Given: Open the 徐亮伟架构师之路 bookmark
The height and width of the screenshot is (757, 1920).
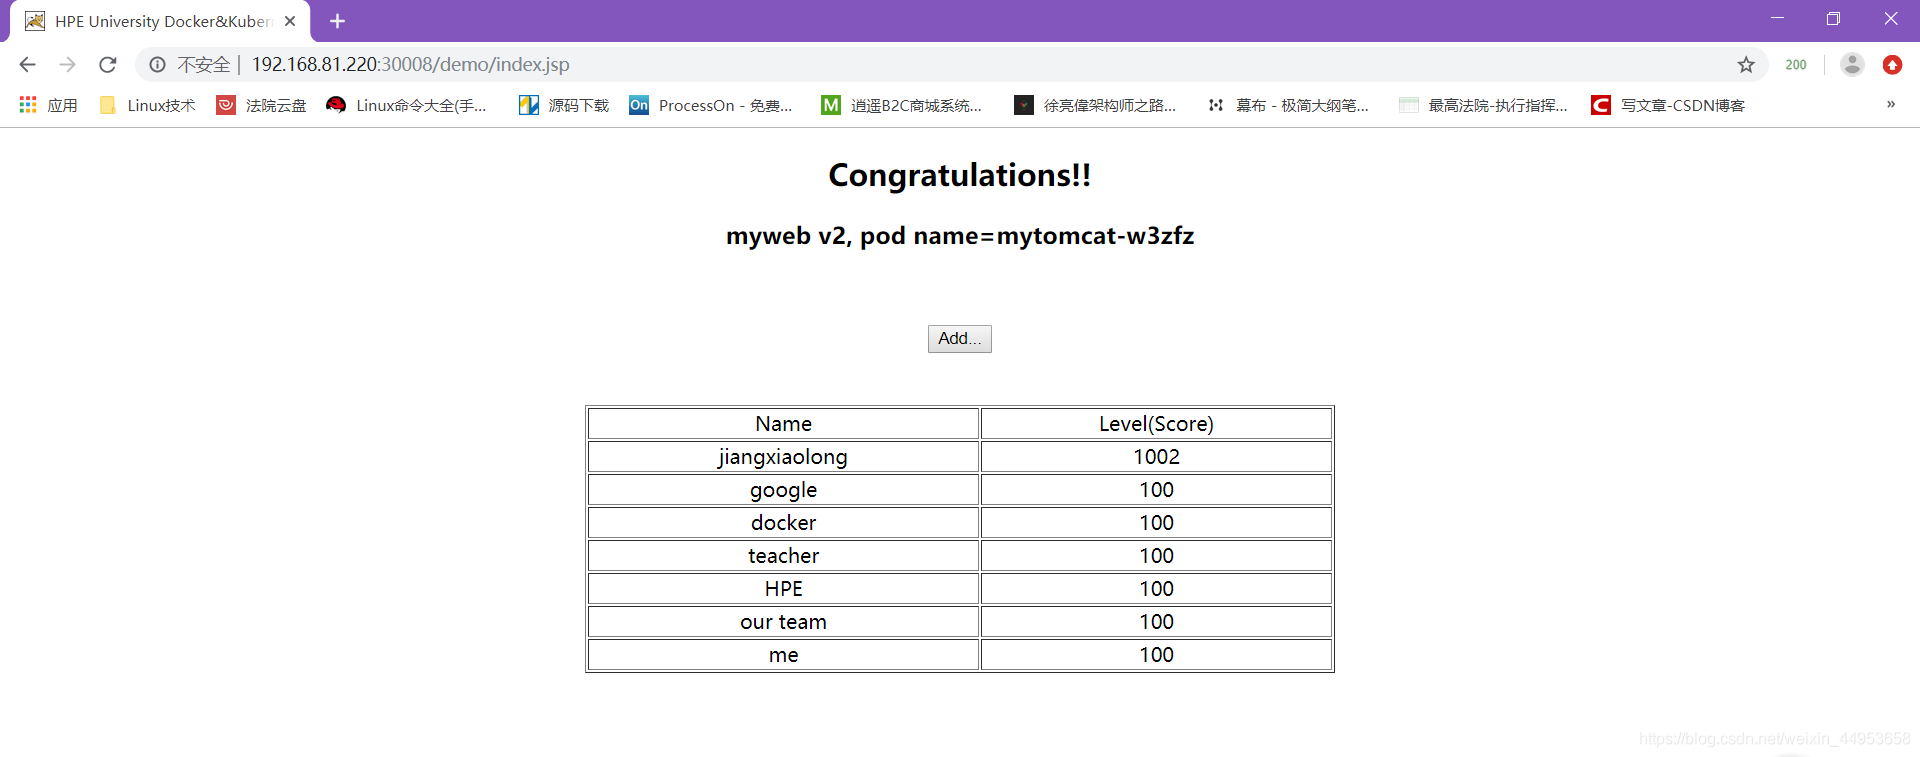Looking at the screenshot, I should point(1095,105).
